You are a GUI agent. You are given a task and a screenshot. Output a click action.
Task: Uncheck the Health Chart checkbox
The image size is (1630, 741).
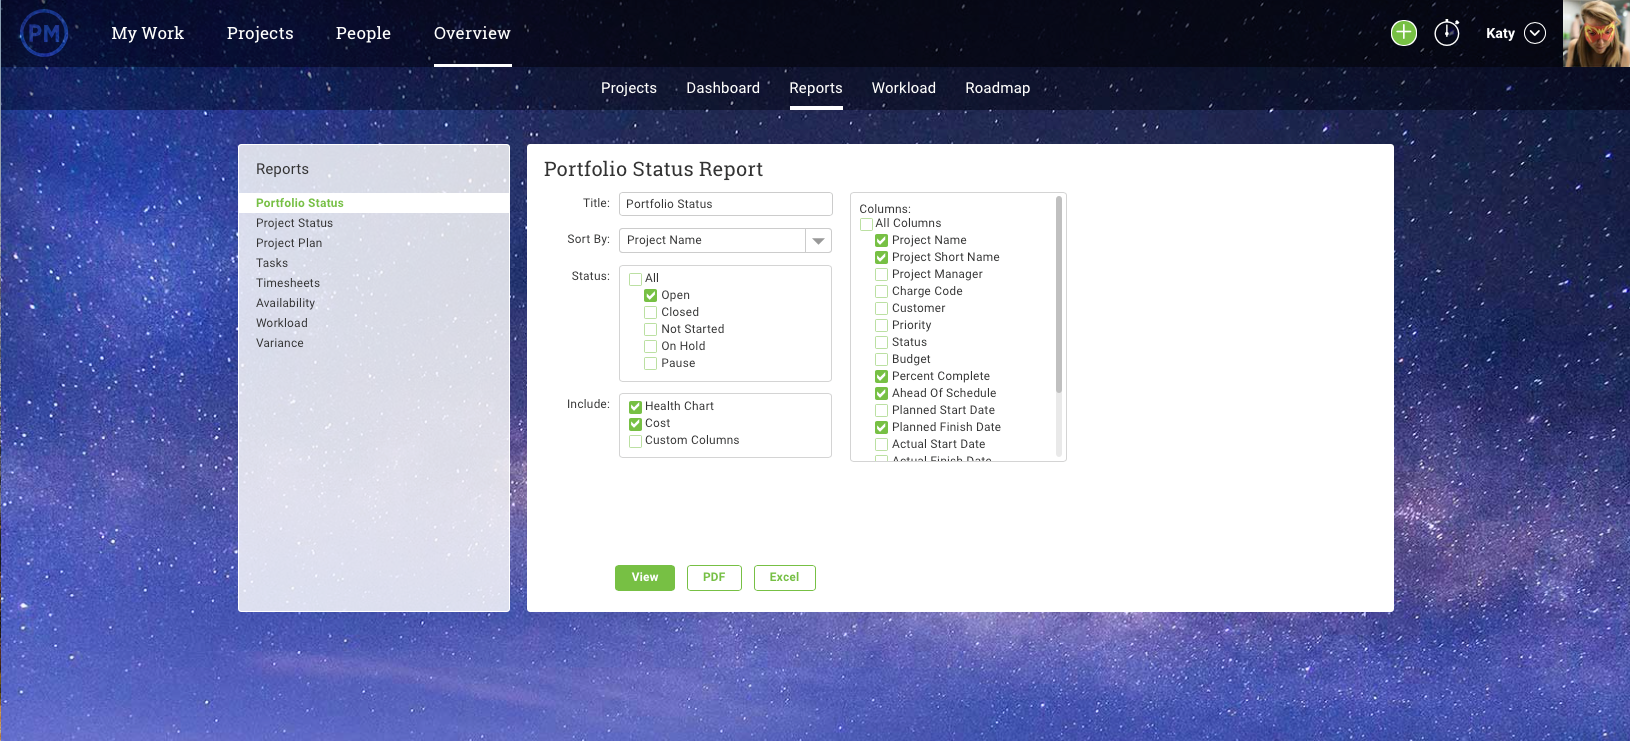635,407
